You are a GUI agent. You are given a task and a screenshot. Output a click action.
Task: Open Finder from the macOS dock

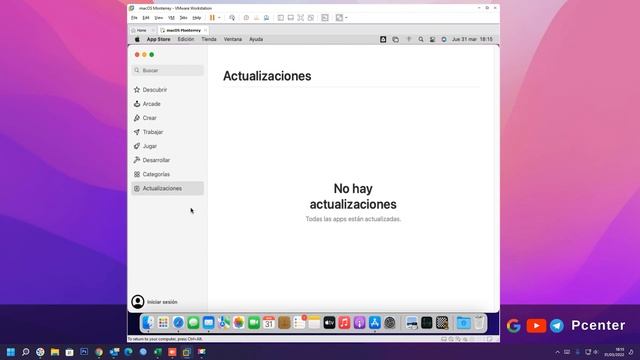coord(148,323)
